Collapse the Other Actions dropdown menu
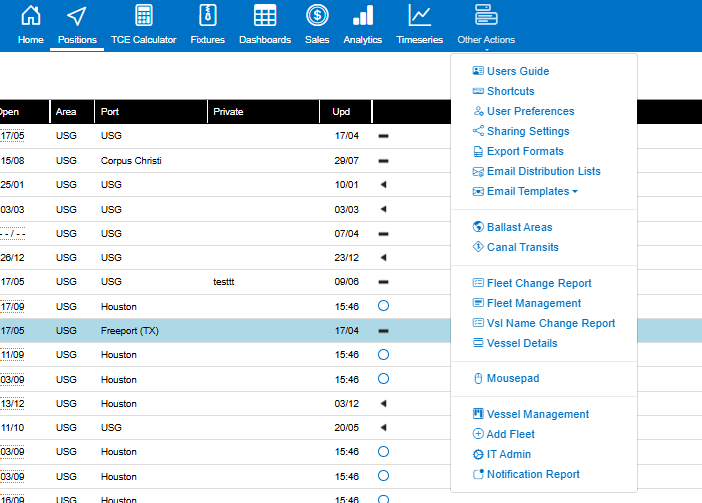 click(486, 25)
